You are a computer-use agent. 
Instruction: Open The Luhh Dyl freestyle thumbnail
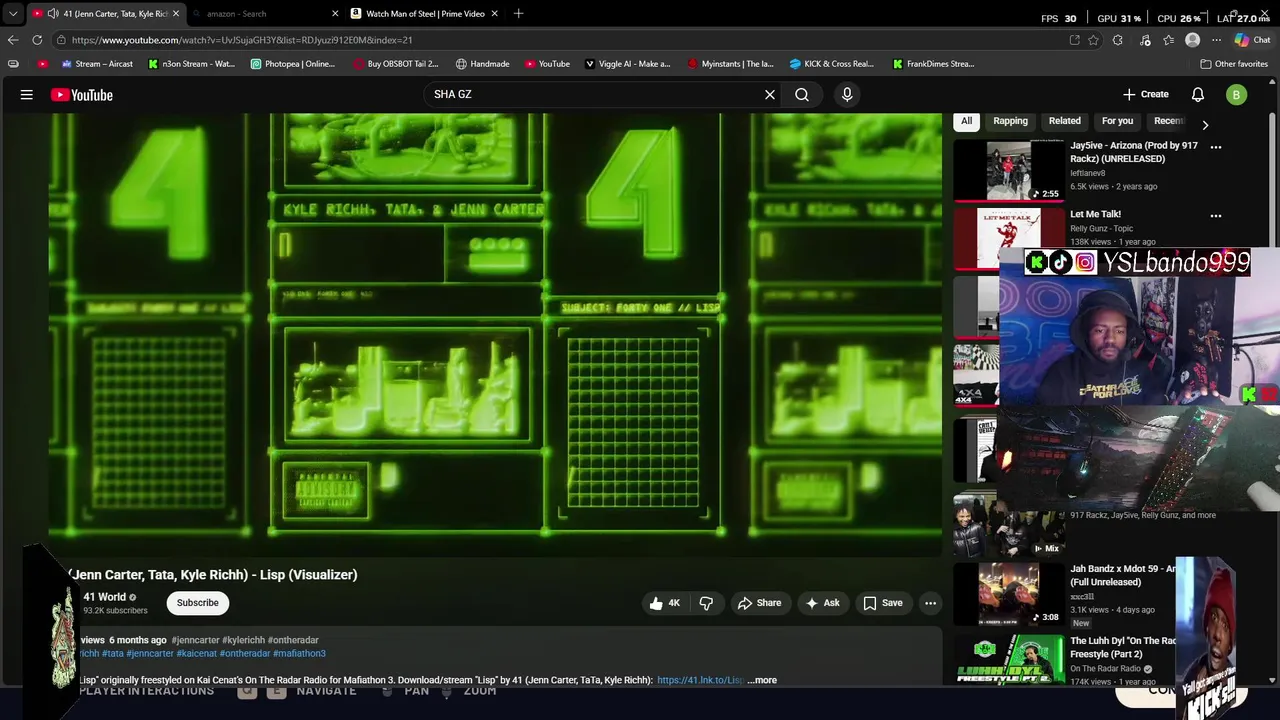click(1010, 659)
